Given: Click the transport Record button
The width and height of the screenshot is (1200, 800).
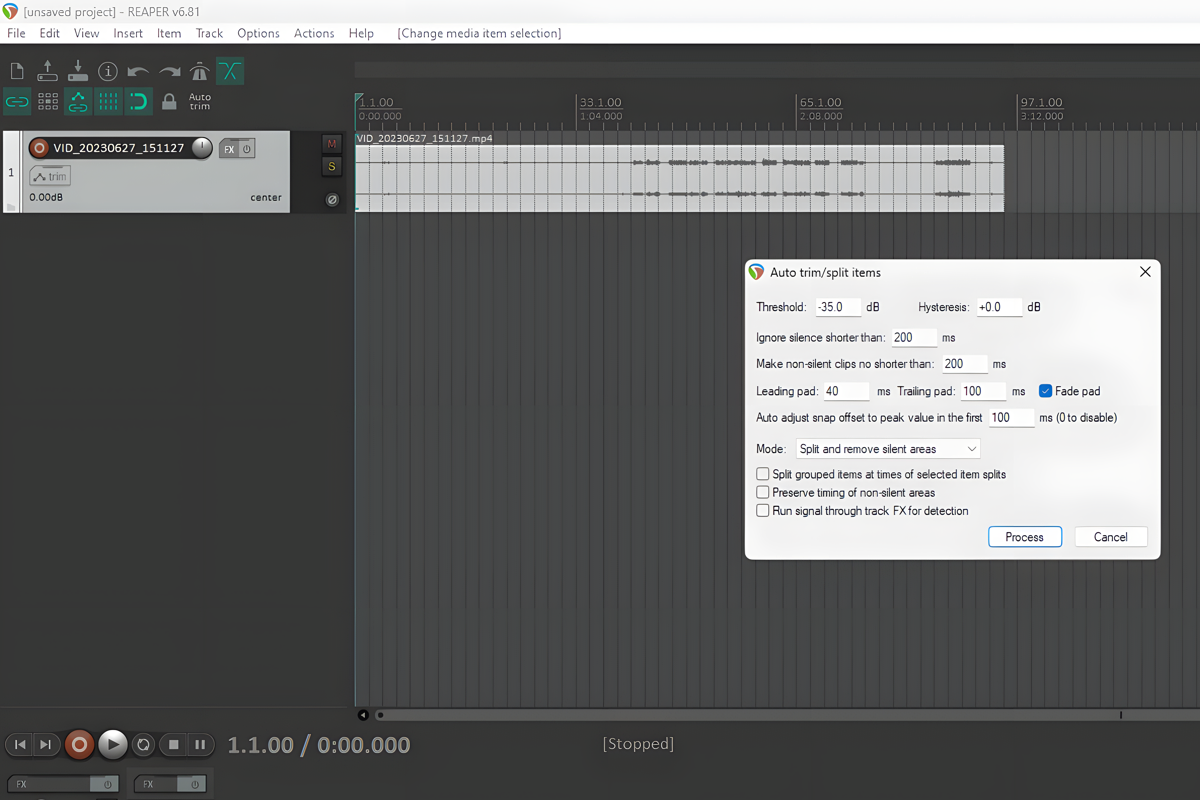Looking at the screenshot, I should (x=79, y=744).
